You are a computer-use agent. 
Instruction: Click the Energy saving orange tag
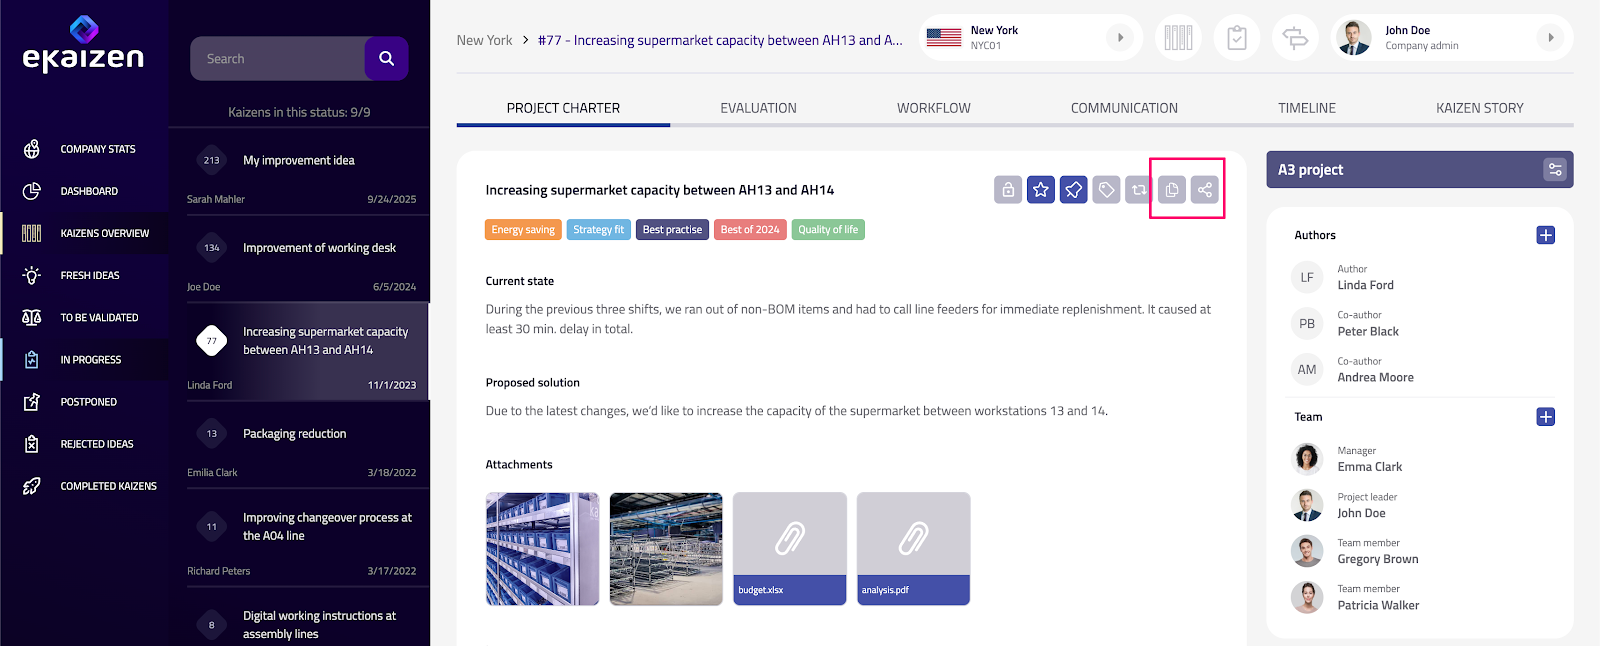click(523, 230)
